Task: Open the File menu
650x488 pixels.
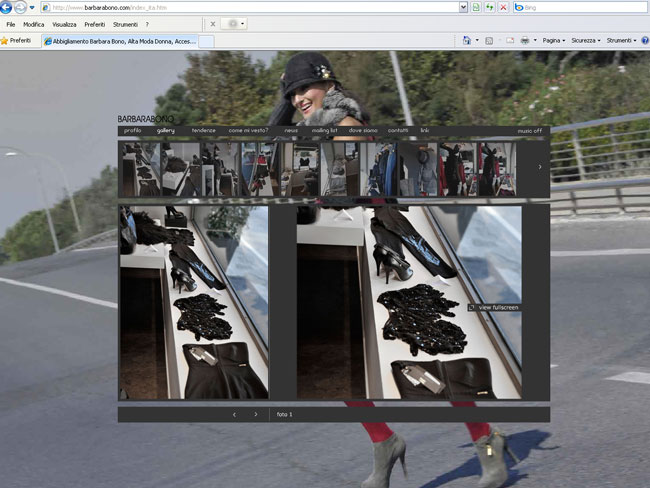Action: click(x=11, y=24)
